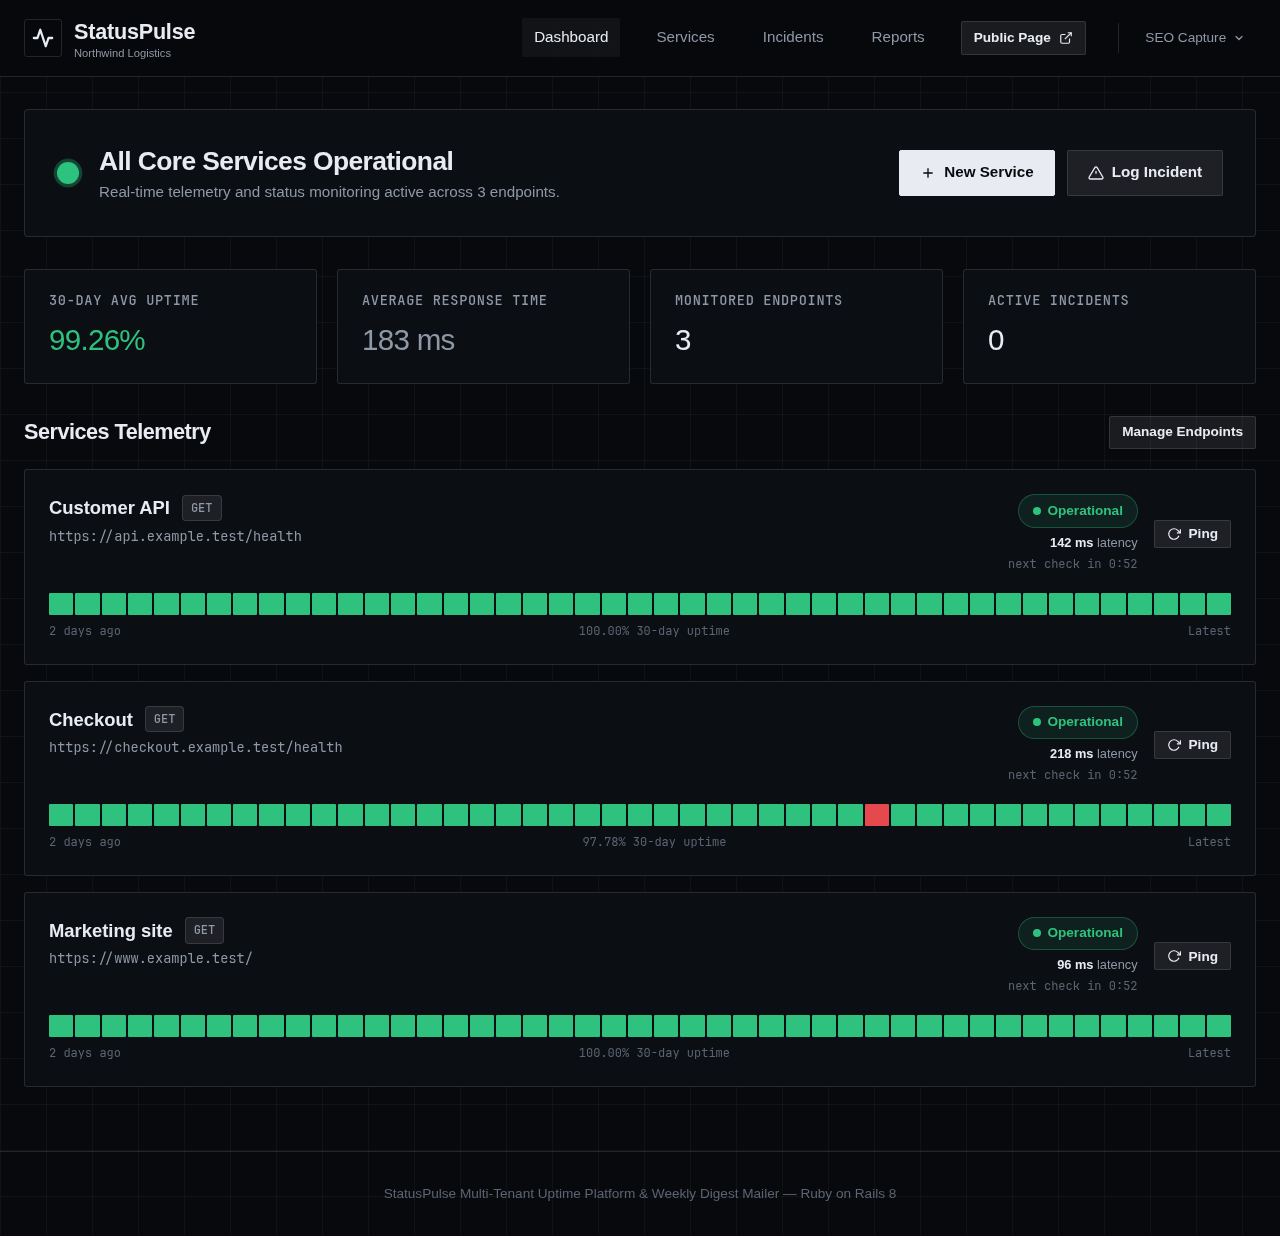Click the Operational badge for Customer API
This screenshot has width=1280, height=1236.
click(1078, 511)
